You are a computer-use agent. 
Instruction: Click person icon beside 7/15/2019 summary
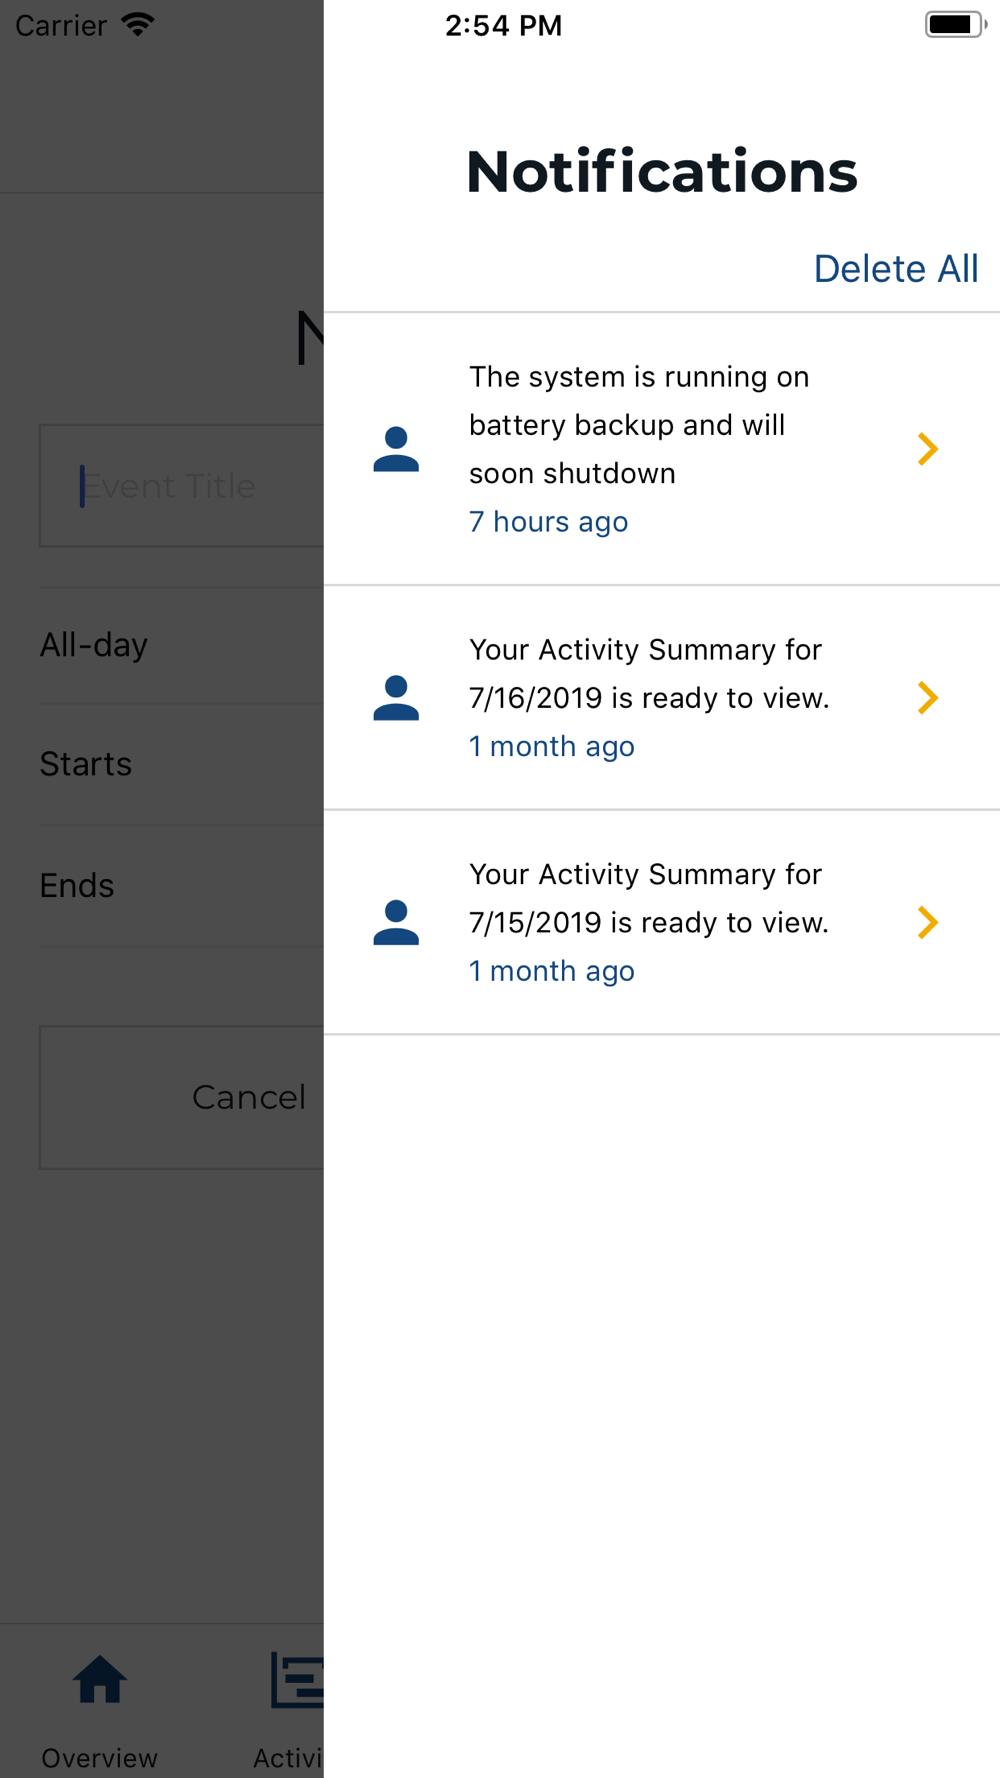(396, 922)
